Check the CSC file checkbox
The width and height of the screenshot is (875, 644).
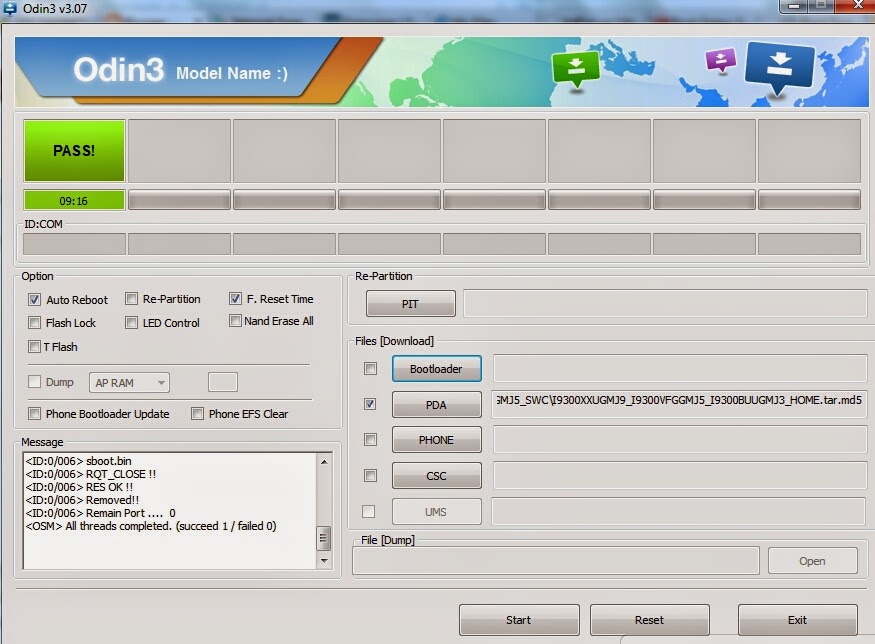point(370,475)
